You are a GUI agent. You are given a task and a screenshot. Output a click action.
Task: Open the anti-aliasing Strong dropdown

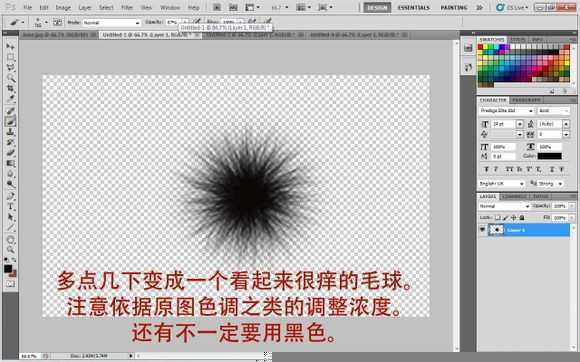click(x=549, y=183)
